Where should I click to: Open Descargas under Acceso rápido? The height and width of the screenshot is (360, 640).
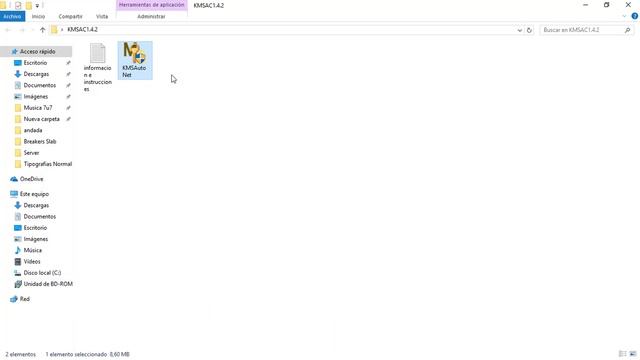36,74
